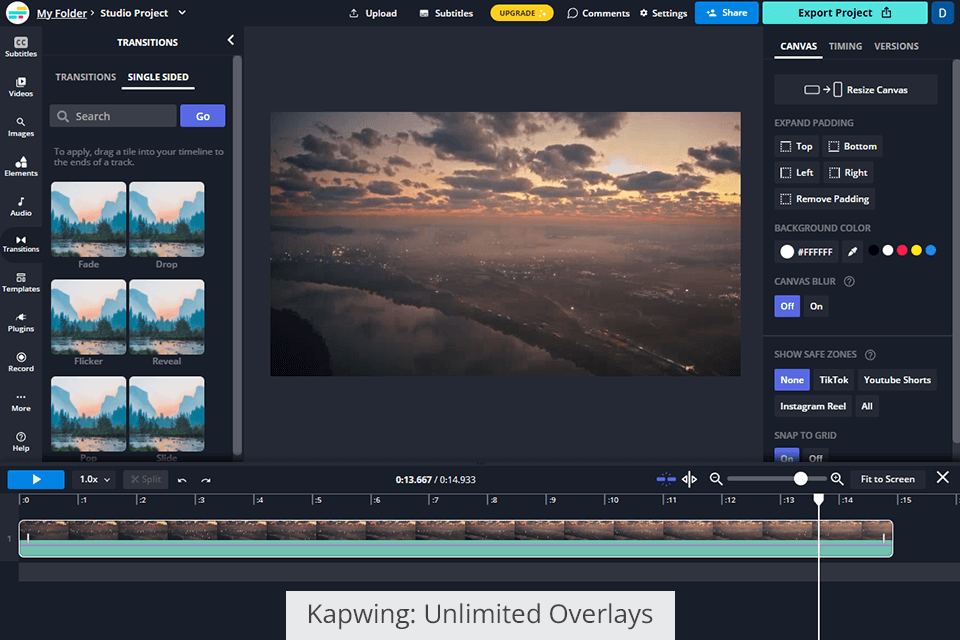Screen dimensions: 960x640
Task: Open the Plugins sidebar panel
Action: coord(21,323)
